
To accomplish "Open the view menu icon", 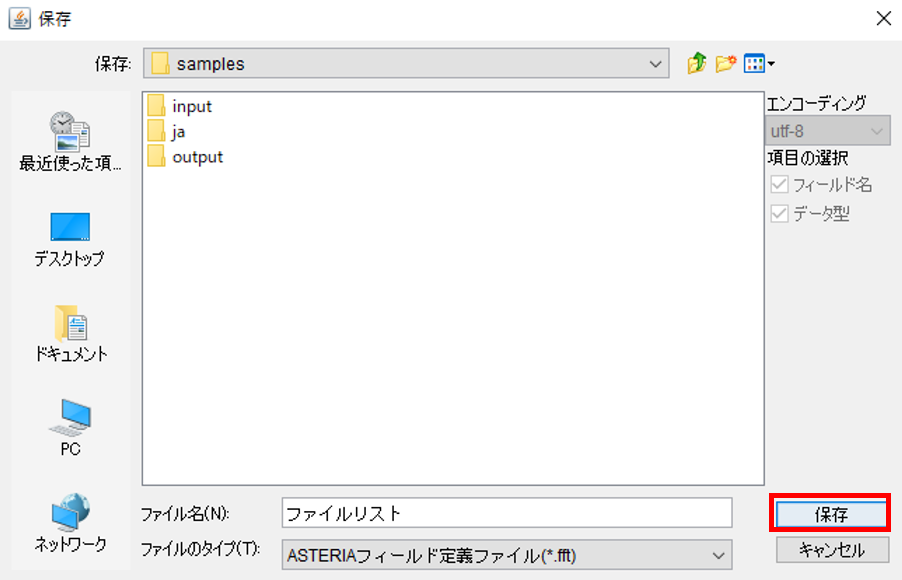I will [759, 63].
